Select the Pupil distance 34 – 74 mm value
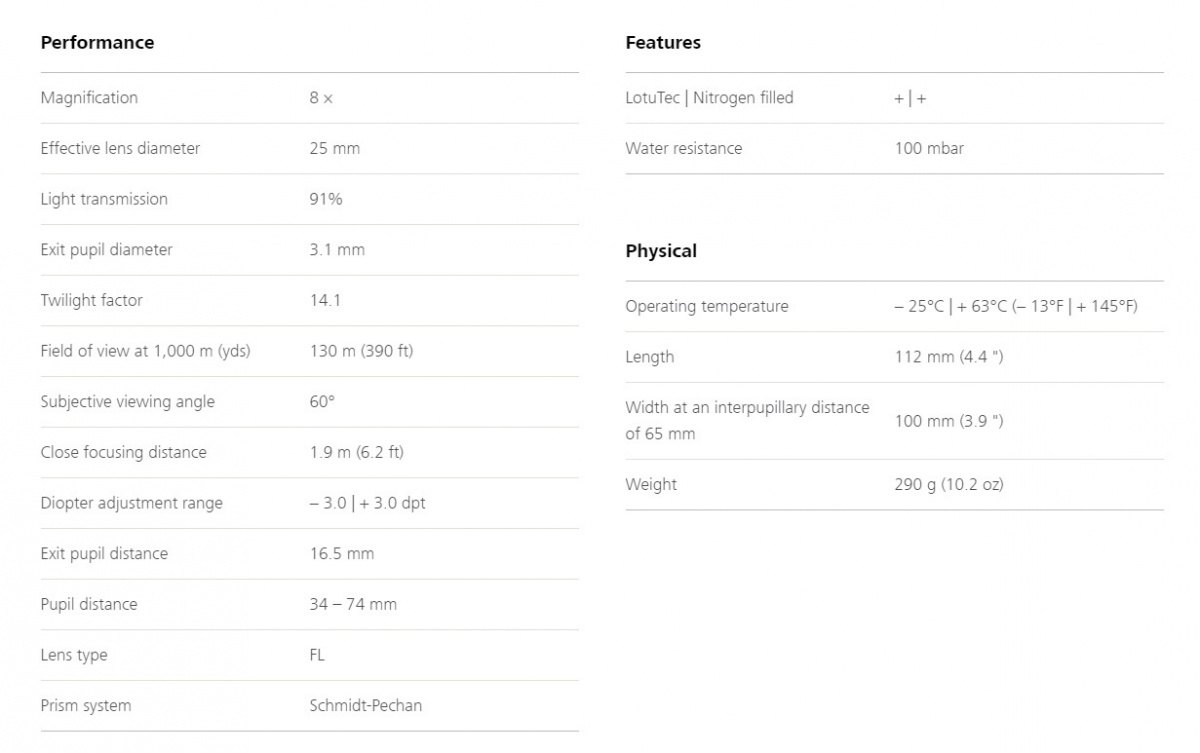Viewport: 1200px width, 753px height. click(353, 604)
